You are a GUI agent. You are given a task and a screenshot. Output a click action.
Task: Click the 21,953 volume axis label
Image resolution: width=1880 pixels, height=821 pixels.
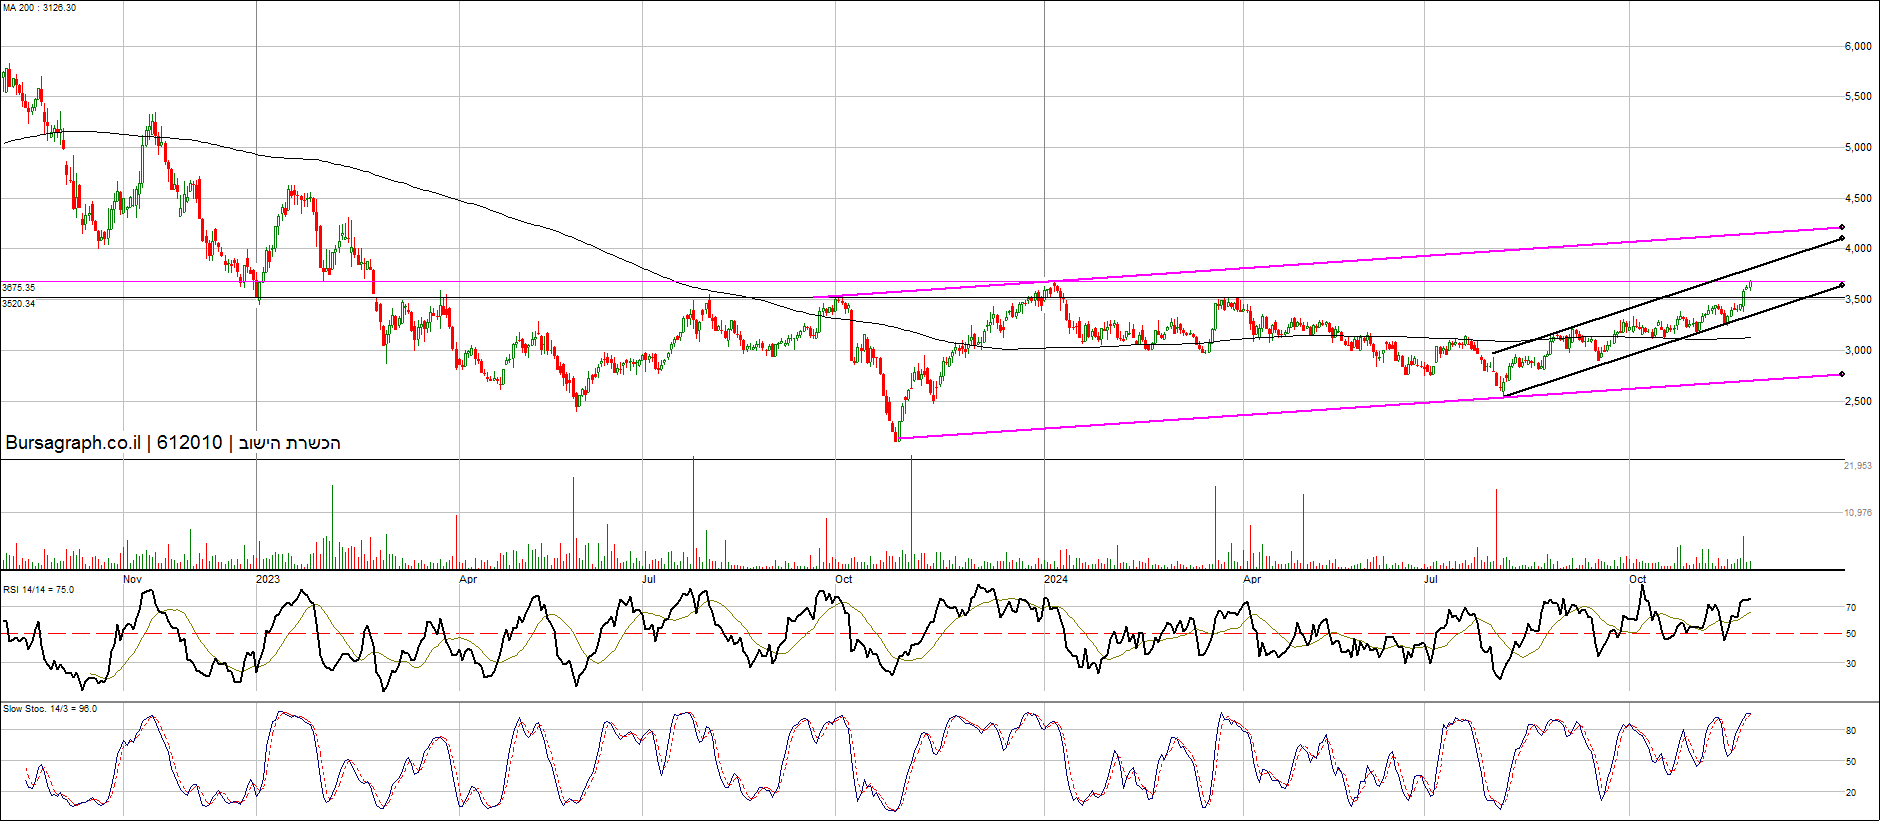pos(1858,466)
